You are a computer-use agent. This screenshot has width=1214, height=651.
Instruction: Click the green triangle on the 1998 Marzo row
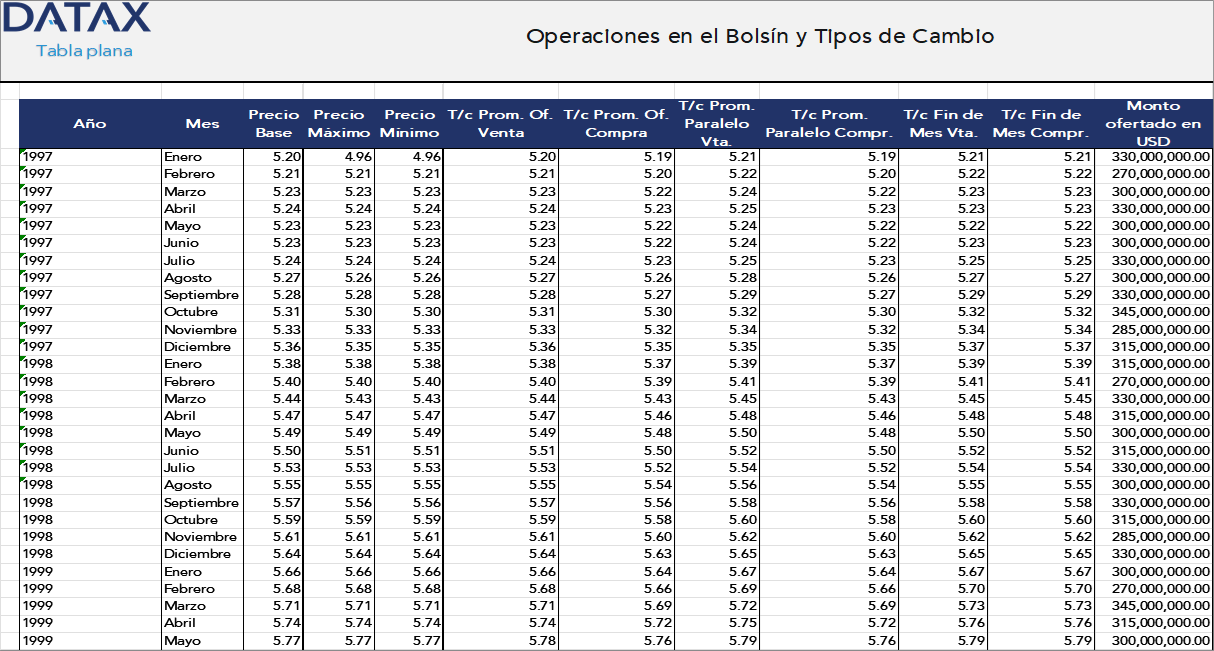pyautogui.click(x=24, y=395)
